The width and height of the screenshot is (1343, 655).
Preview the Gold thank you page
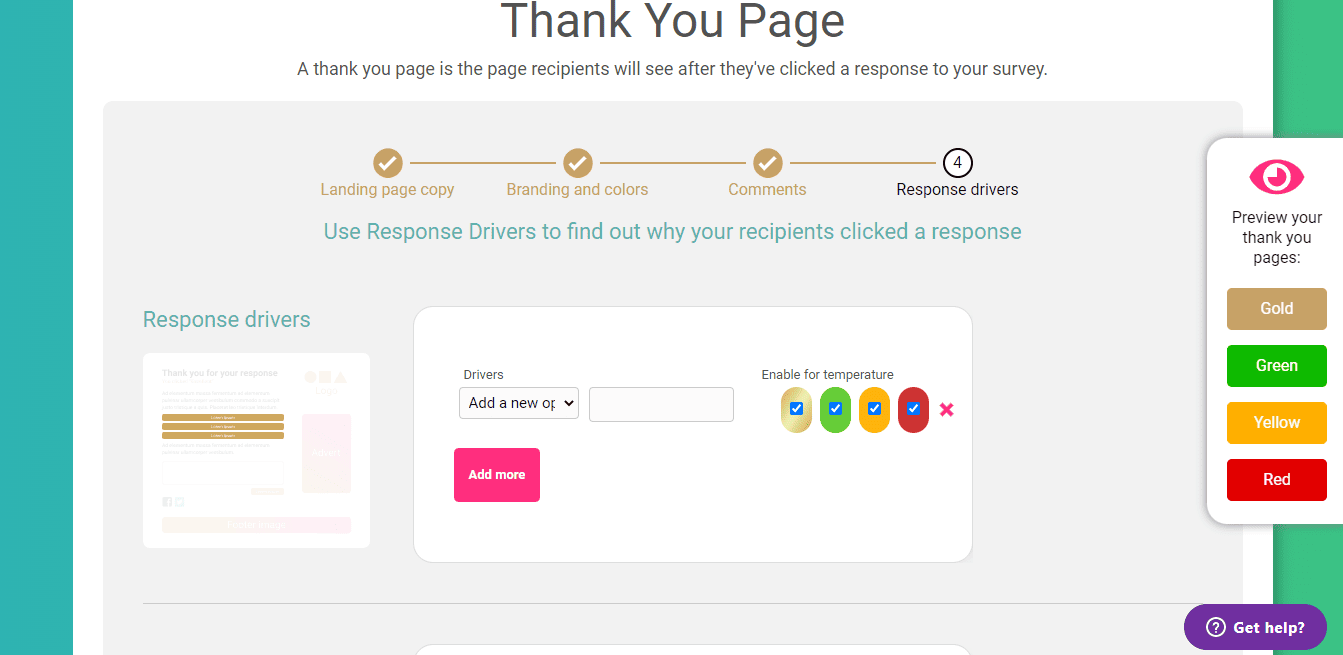[x=1276, y=309]
